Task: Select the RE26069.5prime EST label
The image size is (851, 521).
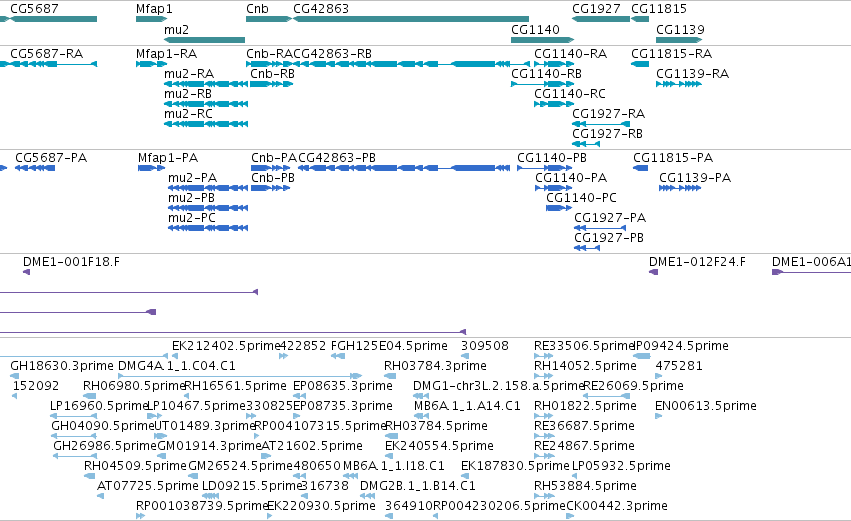Action: click(633, 386)
